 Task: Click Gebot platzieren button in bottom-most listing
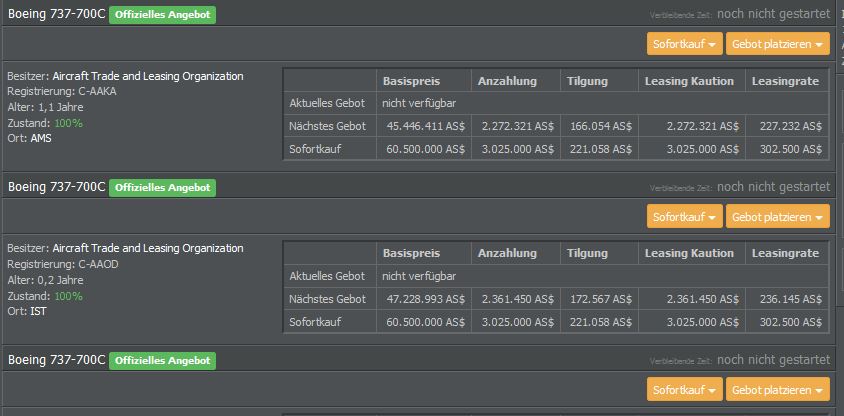pos(777,389)
